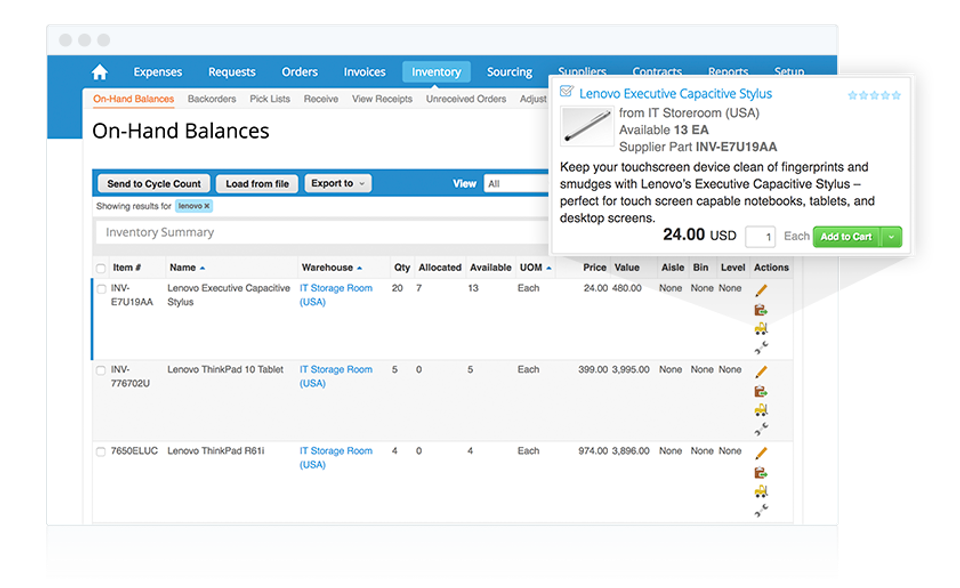Image resolution: width=960 pixels, height=588 pixels.
Task: Open the Suppliers menu
Action: 582,71
